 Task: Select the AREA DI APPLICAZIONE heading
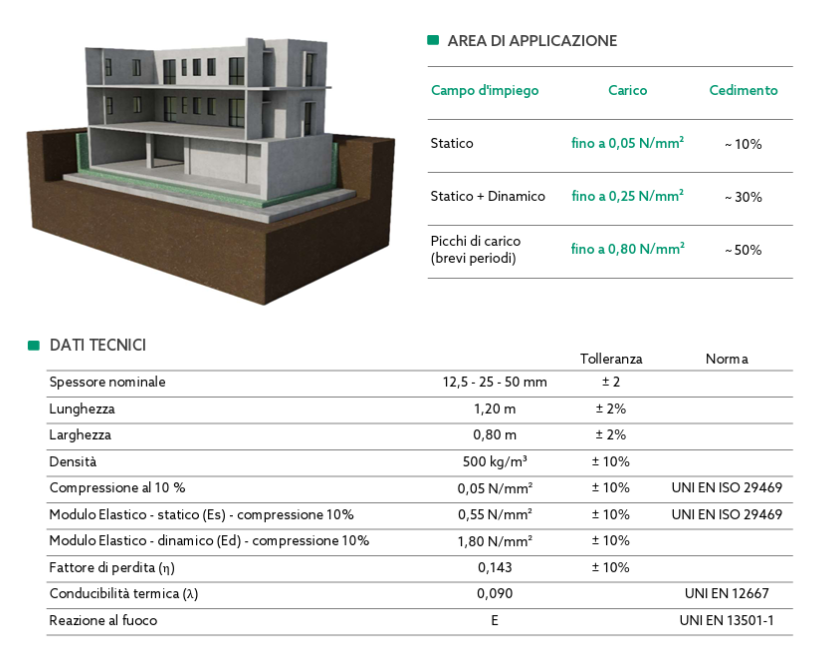(x=532, y=41)
